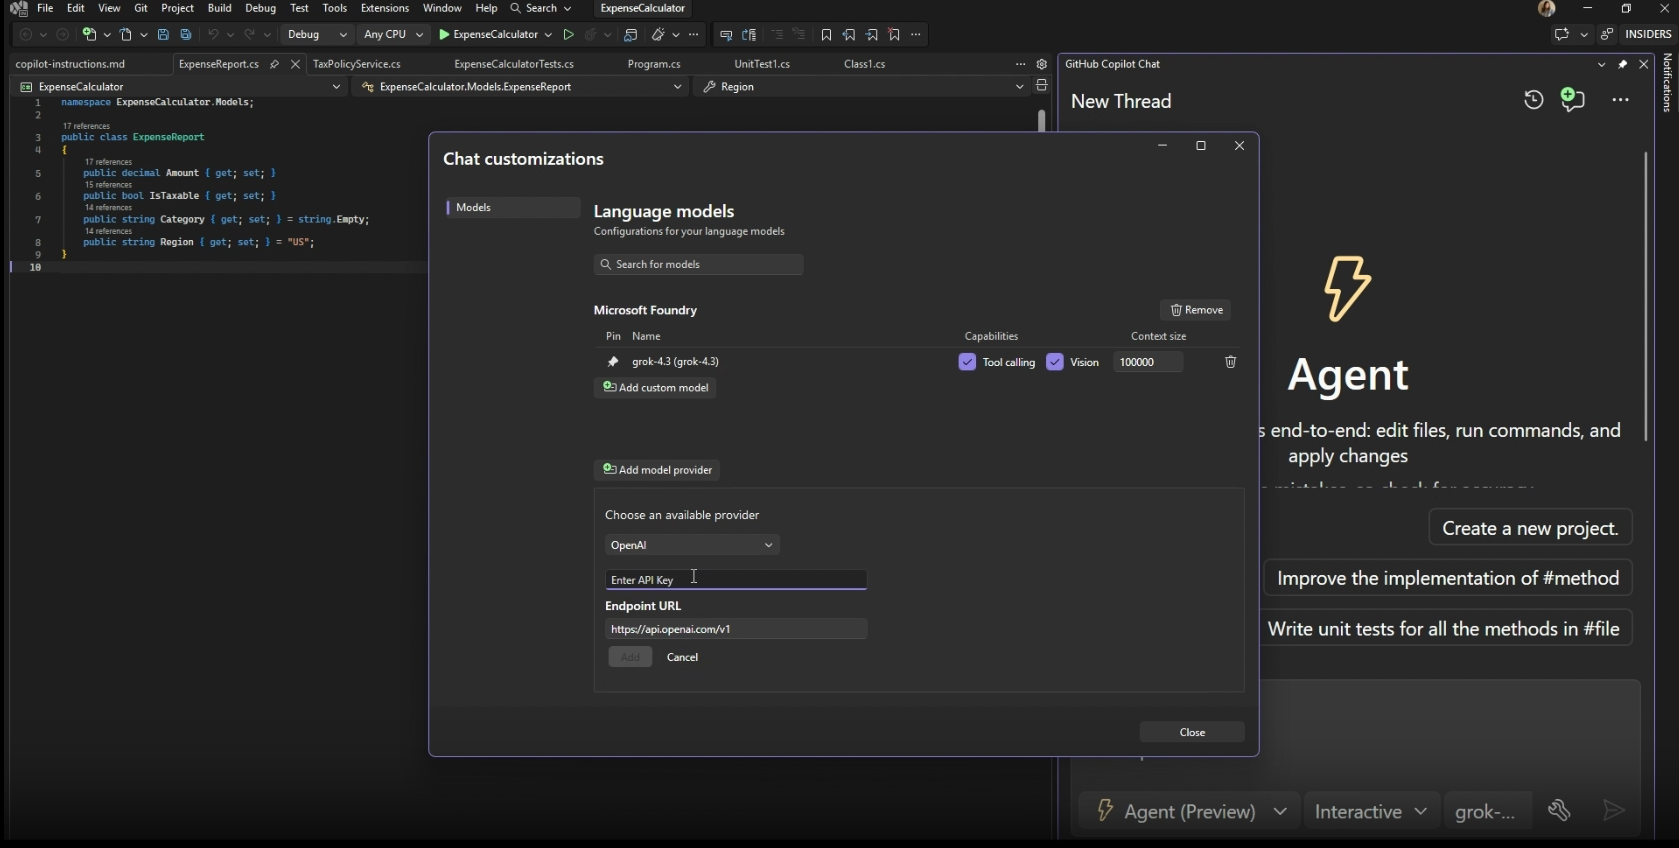Expand the ExpenseCalculator.Models.ExpenseReport type dropdown

coord(521,87)
